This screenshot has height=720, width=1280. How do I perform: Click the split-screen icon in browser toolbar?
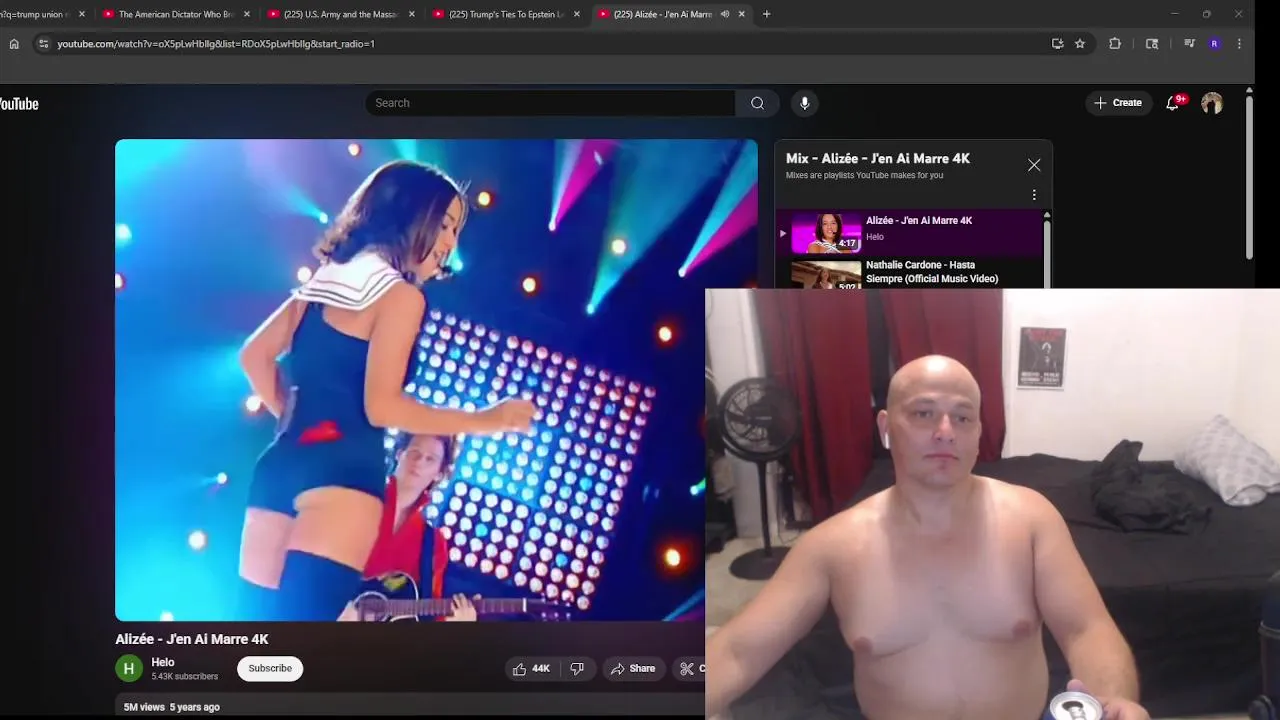click(1152, 44)
